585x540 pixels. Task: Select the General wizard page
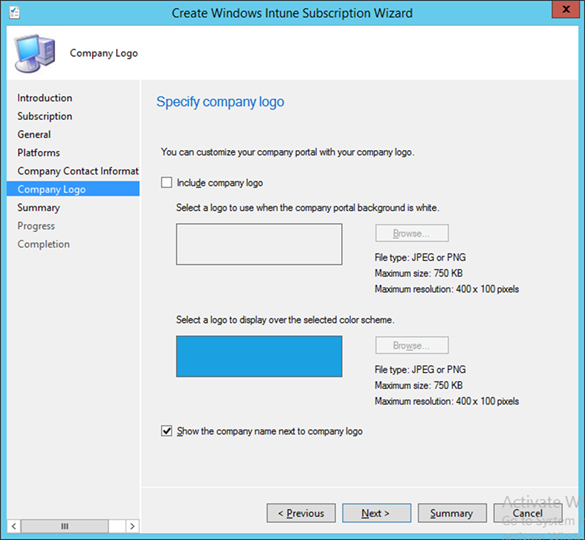tap(34, 134)
